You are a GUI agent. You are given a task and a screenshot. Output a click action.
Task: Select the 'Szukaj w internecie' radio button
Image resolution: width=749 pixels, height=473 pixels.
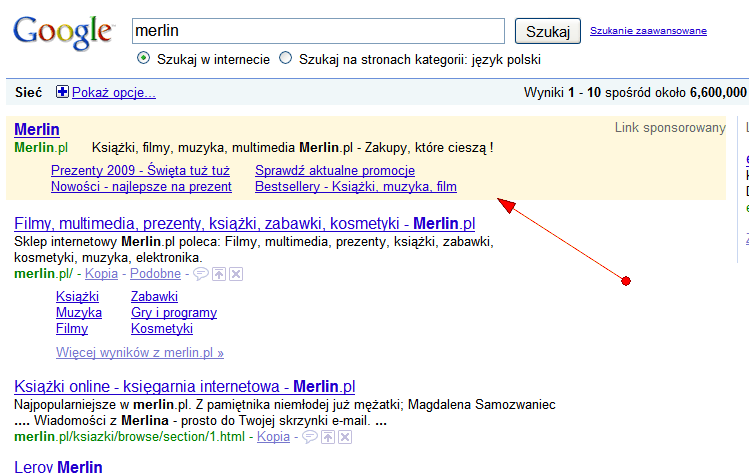tap(143, 58)
